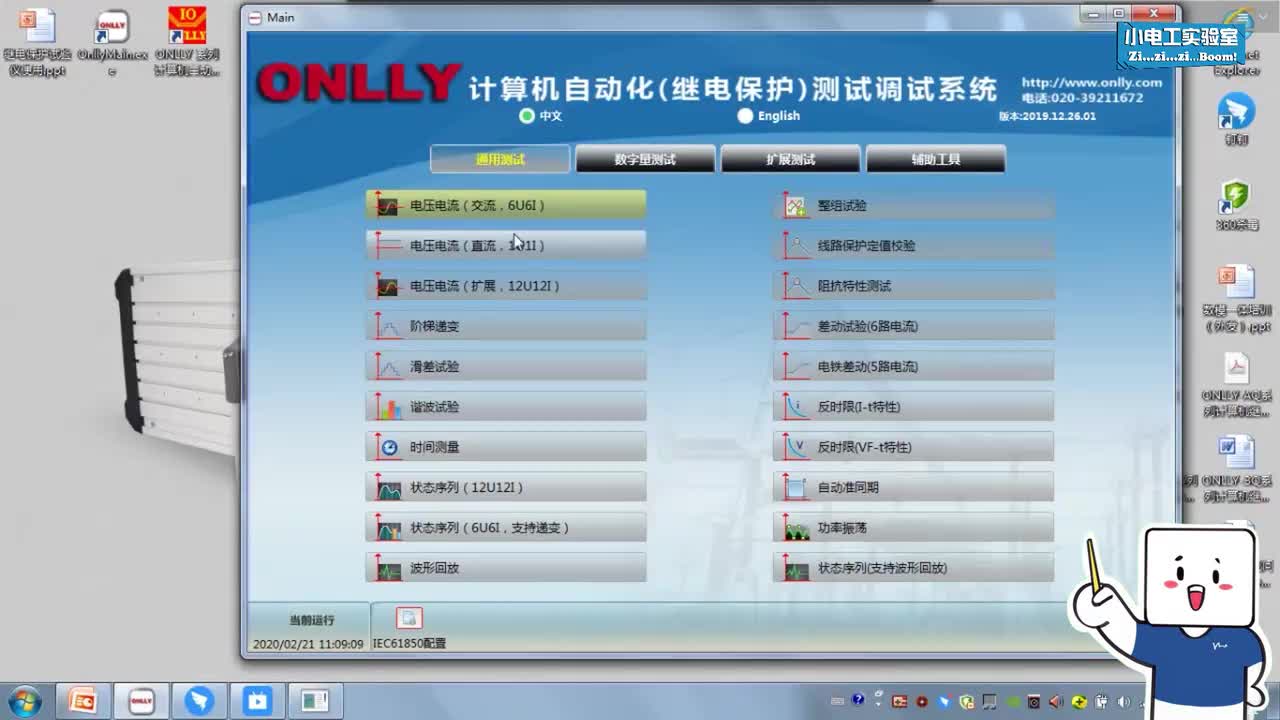The height and width of the screenshot is (720, 1280).
Task: Click the 反时限(VF-t特性) icon
Action: click(x=795, y=447)
